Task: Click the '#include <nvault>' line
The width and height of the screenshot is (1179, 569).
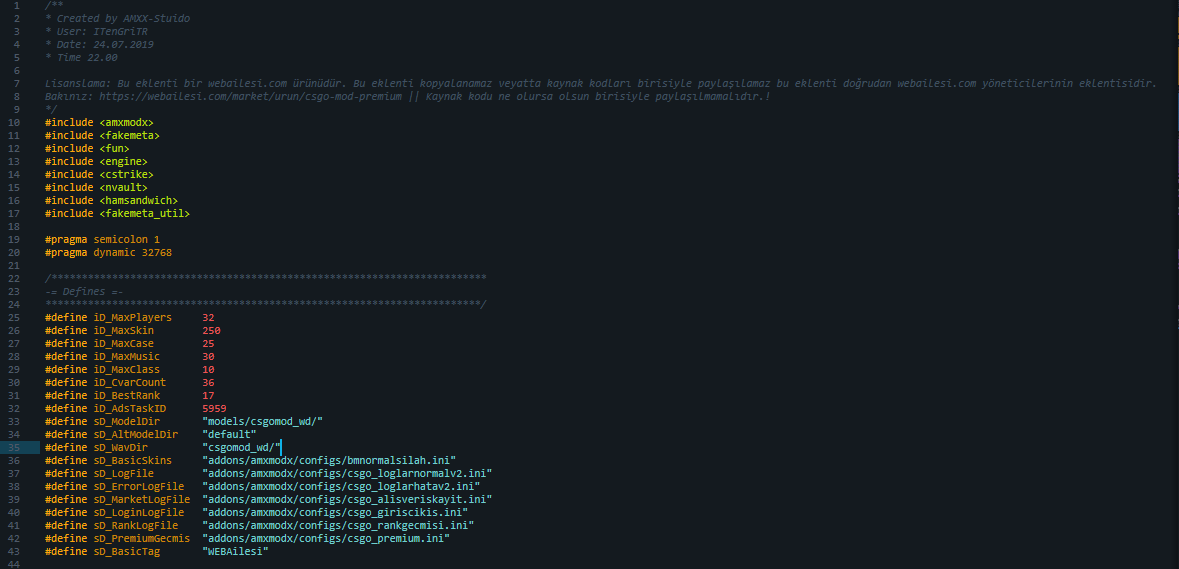Action: coord(96,187)
